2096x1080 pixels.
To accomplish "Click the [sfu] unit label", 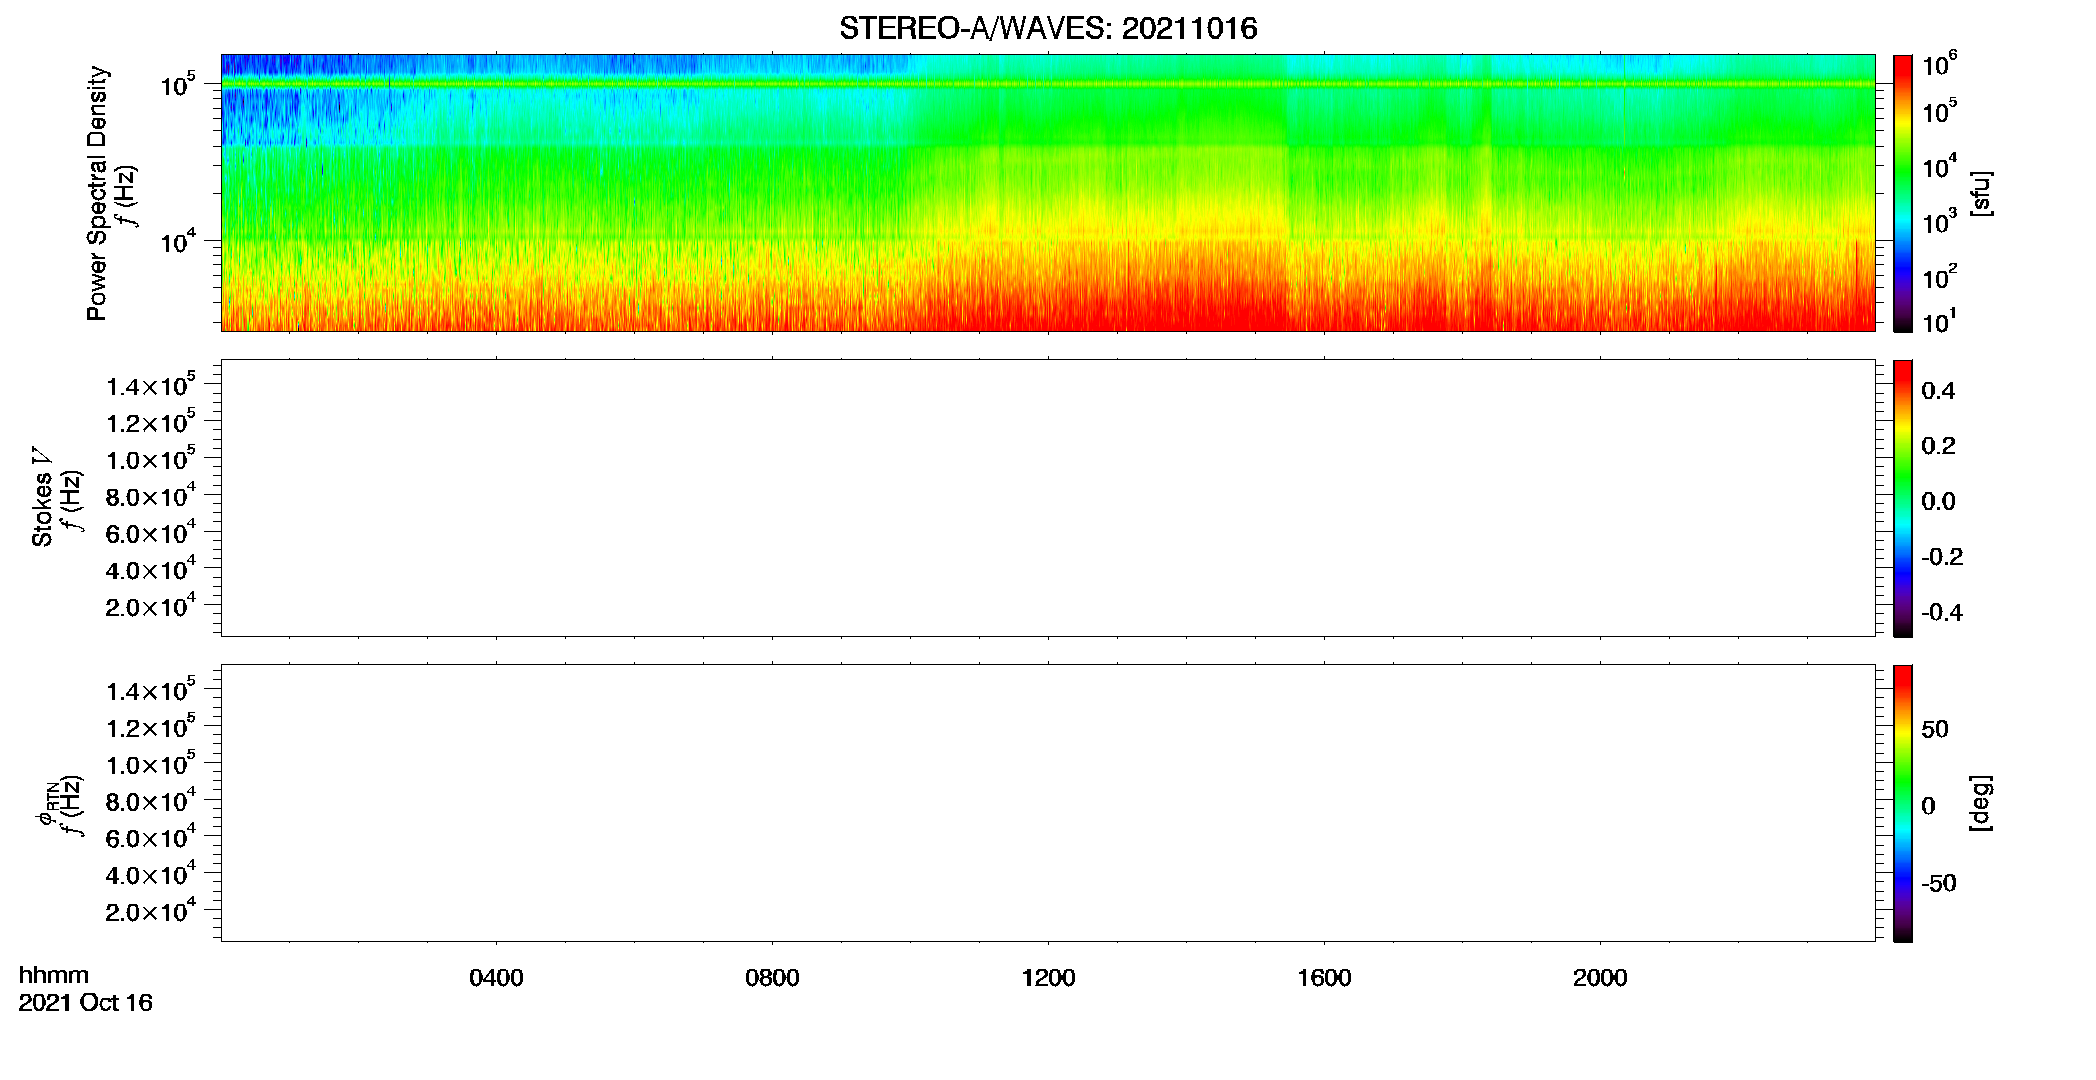I will [1981, 193].
